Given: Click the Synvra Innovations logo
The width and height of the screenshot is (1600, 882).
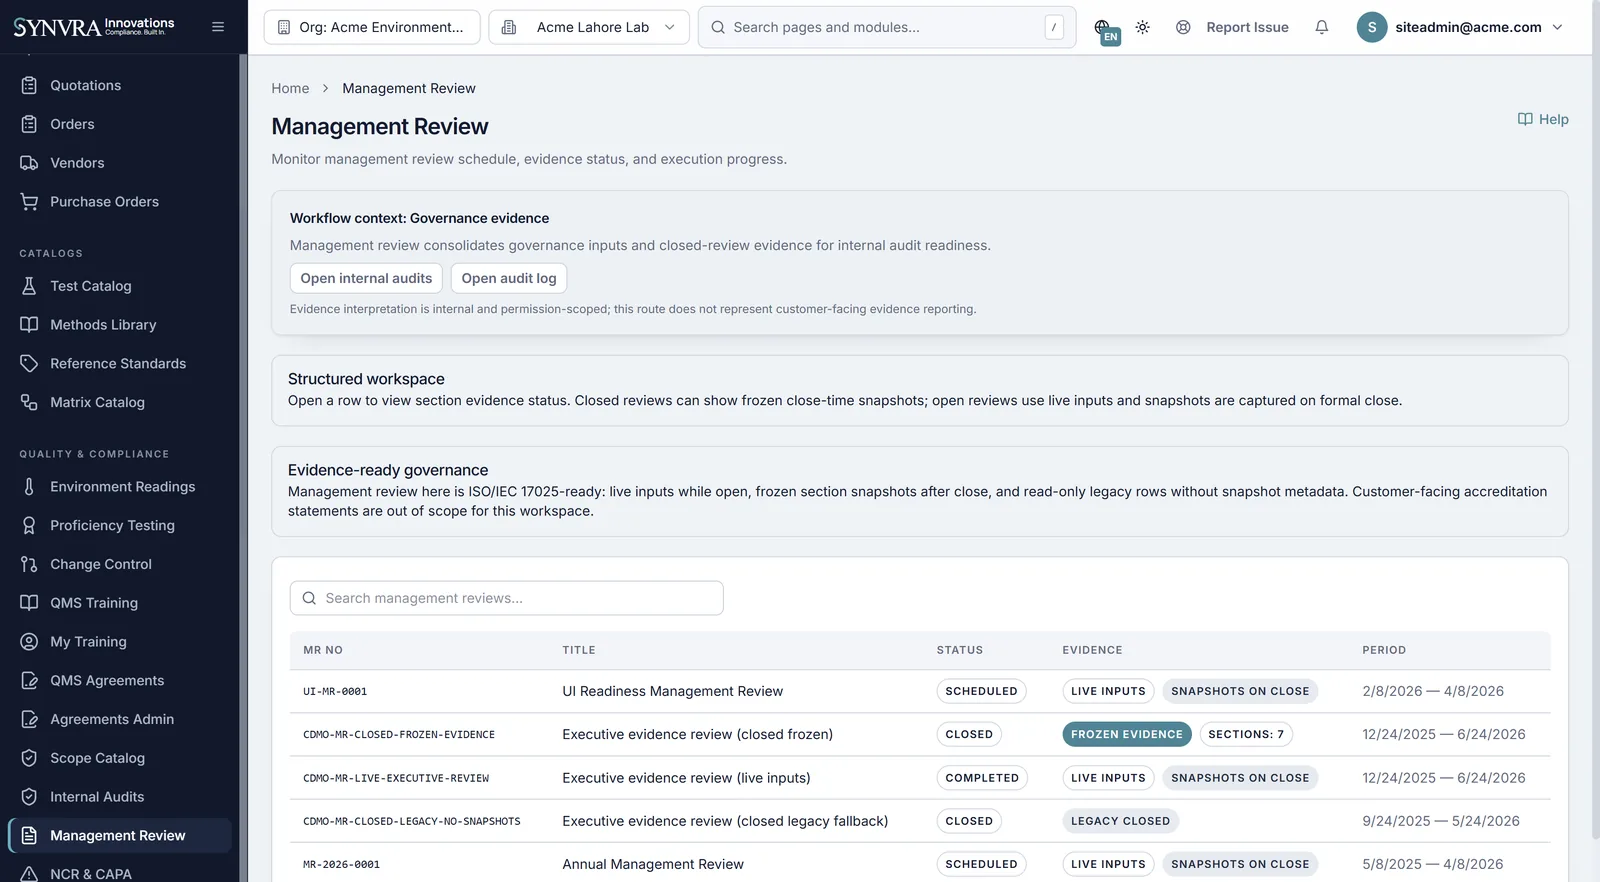Looking at the screenshot, I should pos(94,27).
